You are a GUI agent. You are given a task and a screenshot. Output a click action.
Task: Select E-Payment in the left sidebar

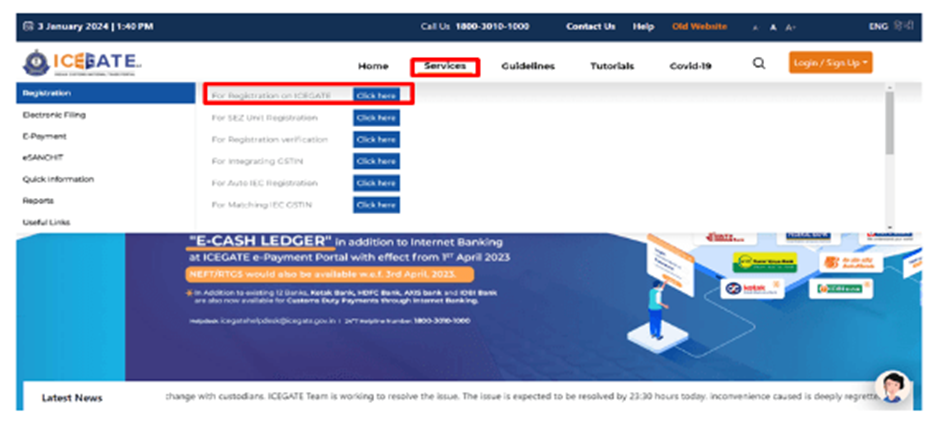(x=44, y=136)
